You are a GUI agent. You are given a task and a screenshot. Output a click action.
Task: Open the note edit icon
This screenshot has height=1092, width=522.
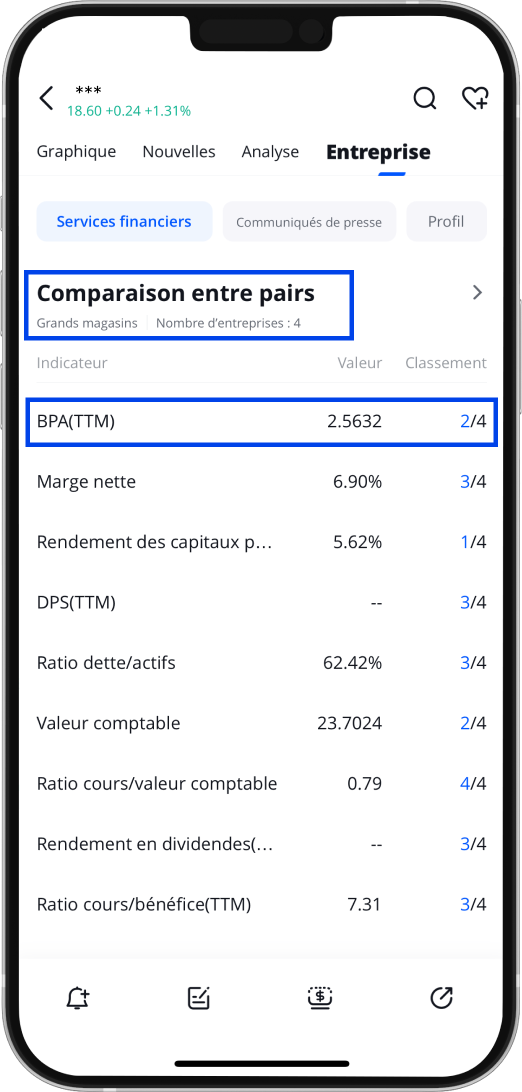199,998
